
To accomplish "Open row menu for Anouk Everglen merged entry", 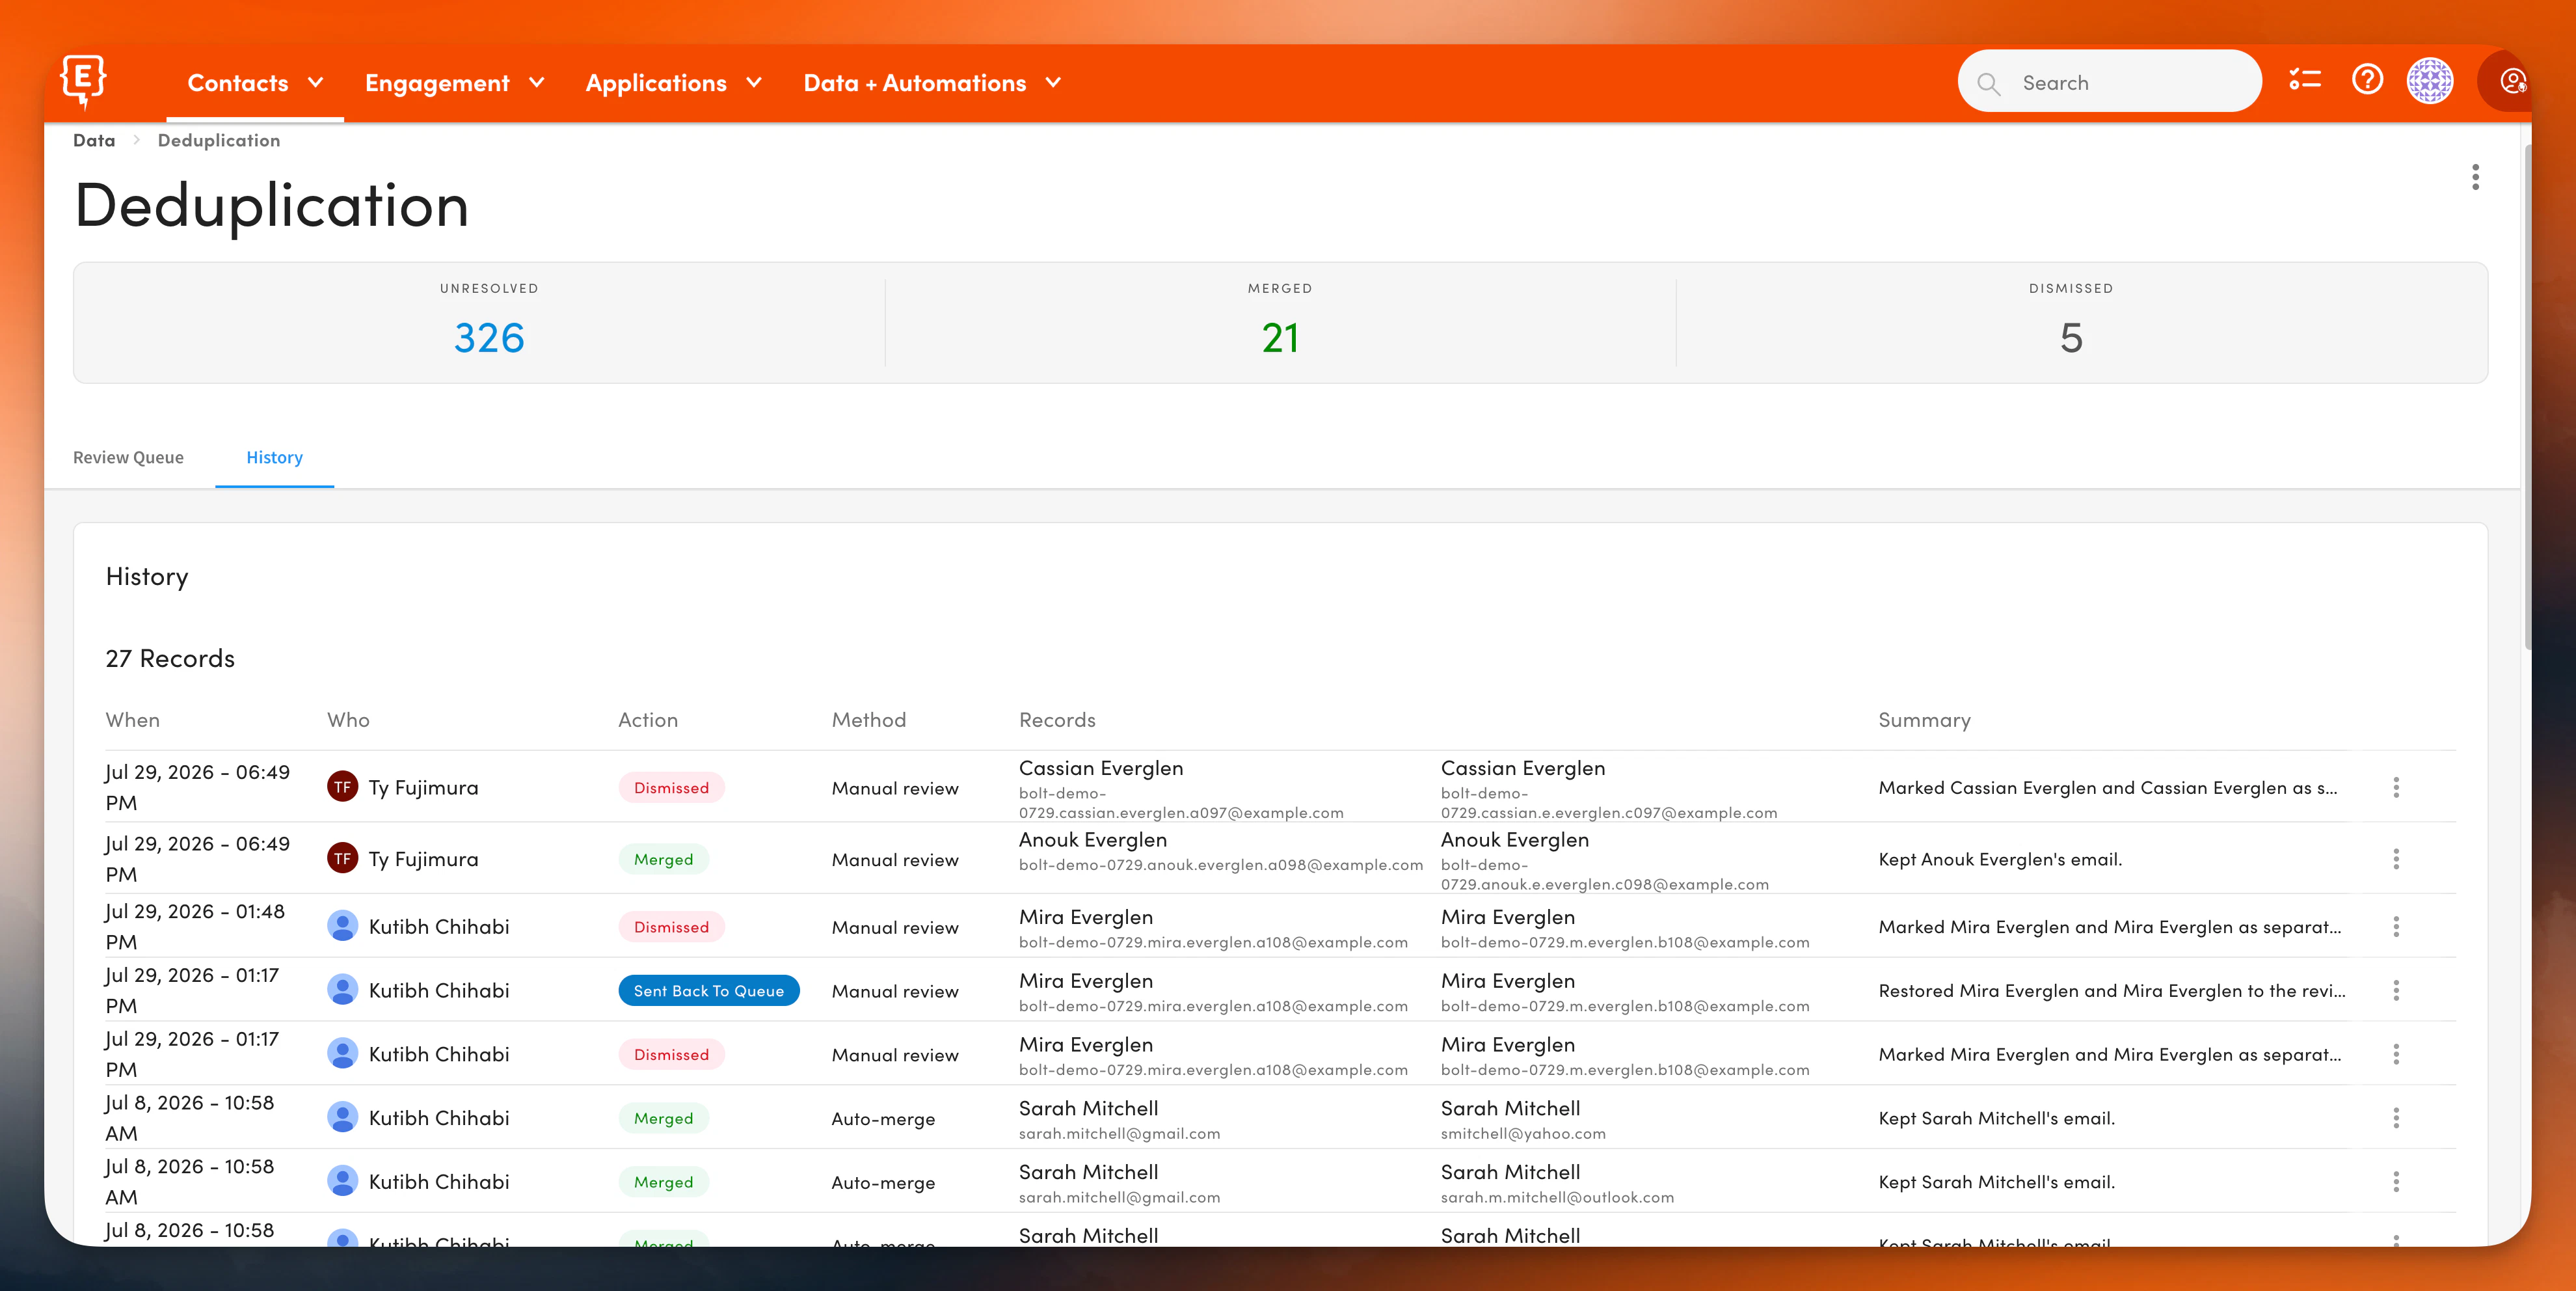I will [x=2396, y=859].
